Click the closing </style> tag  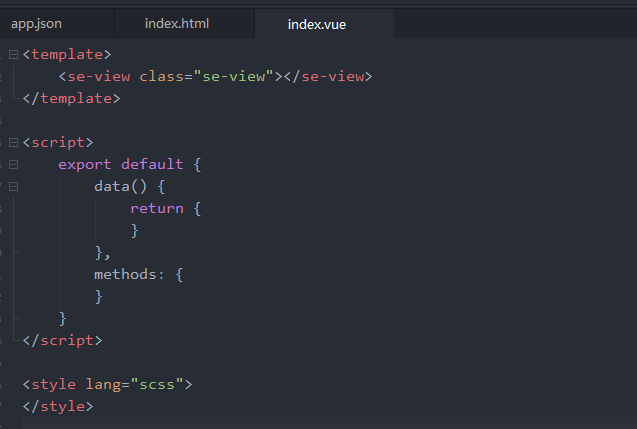pos(58,406)
